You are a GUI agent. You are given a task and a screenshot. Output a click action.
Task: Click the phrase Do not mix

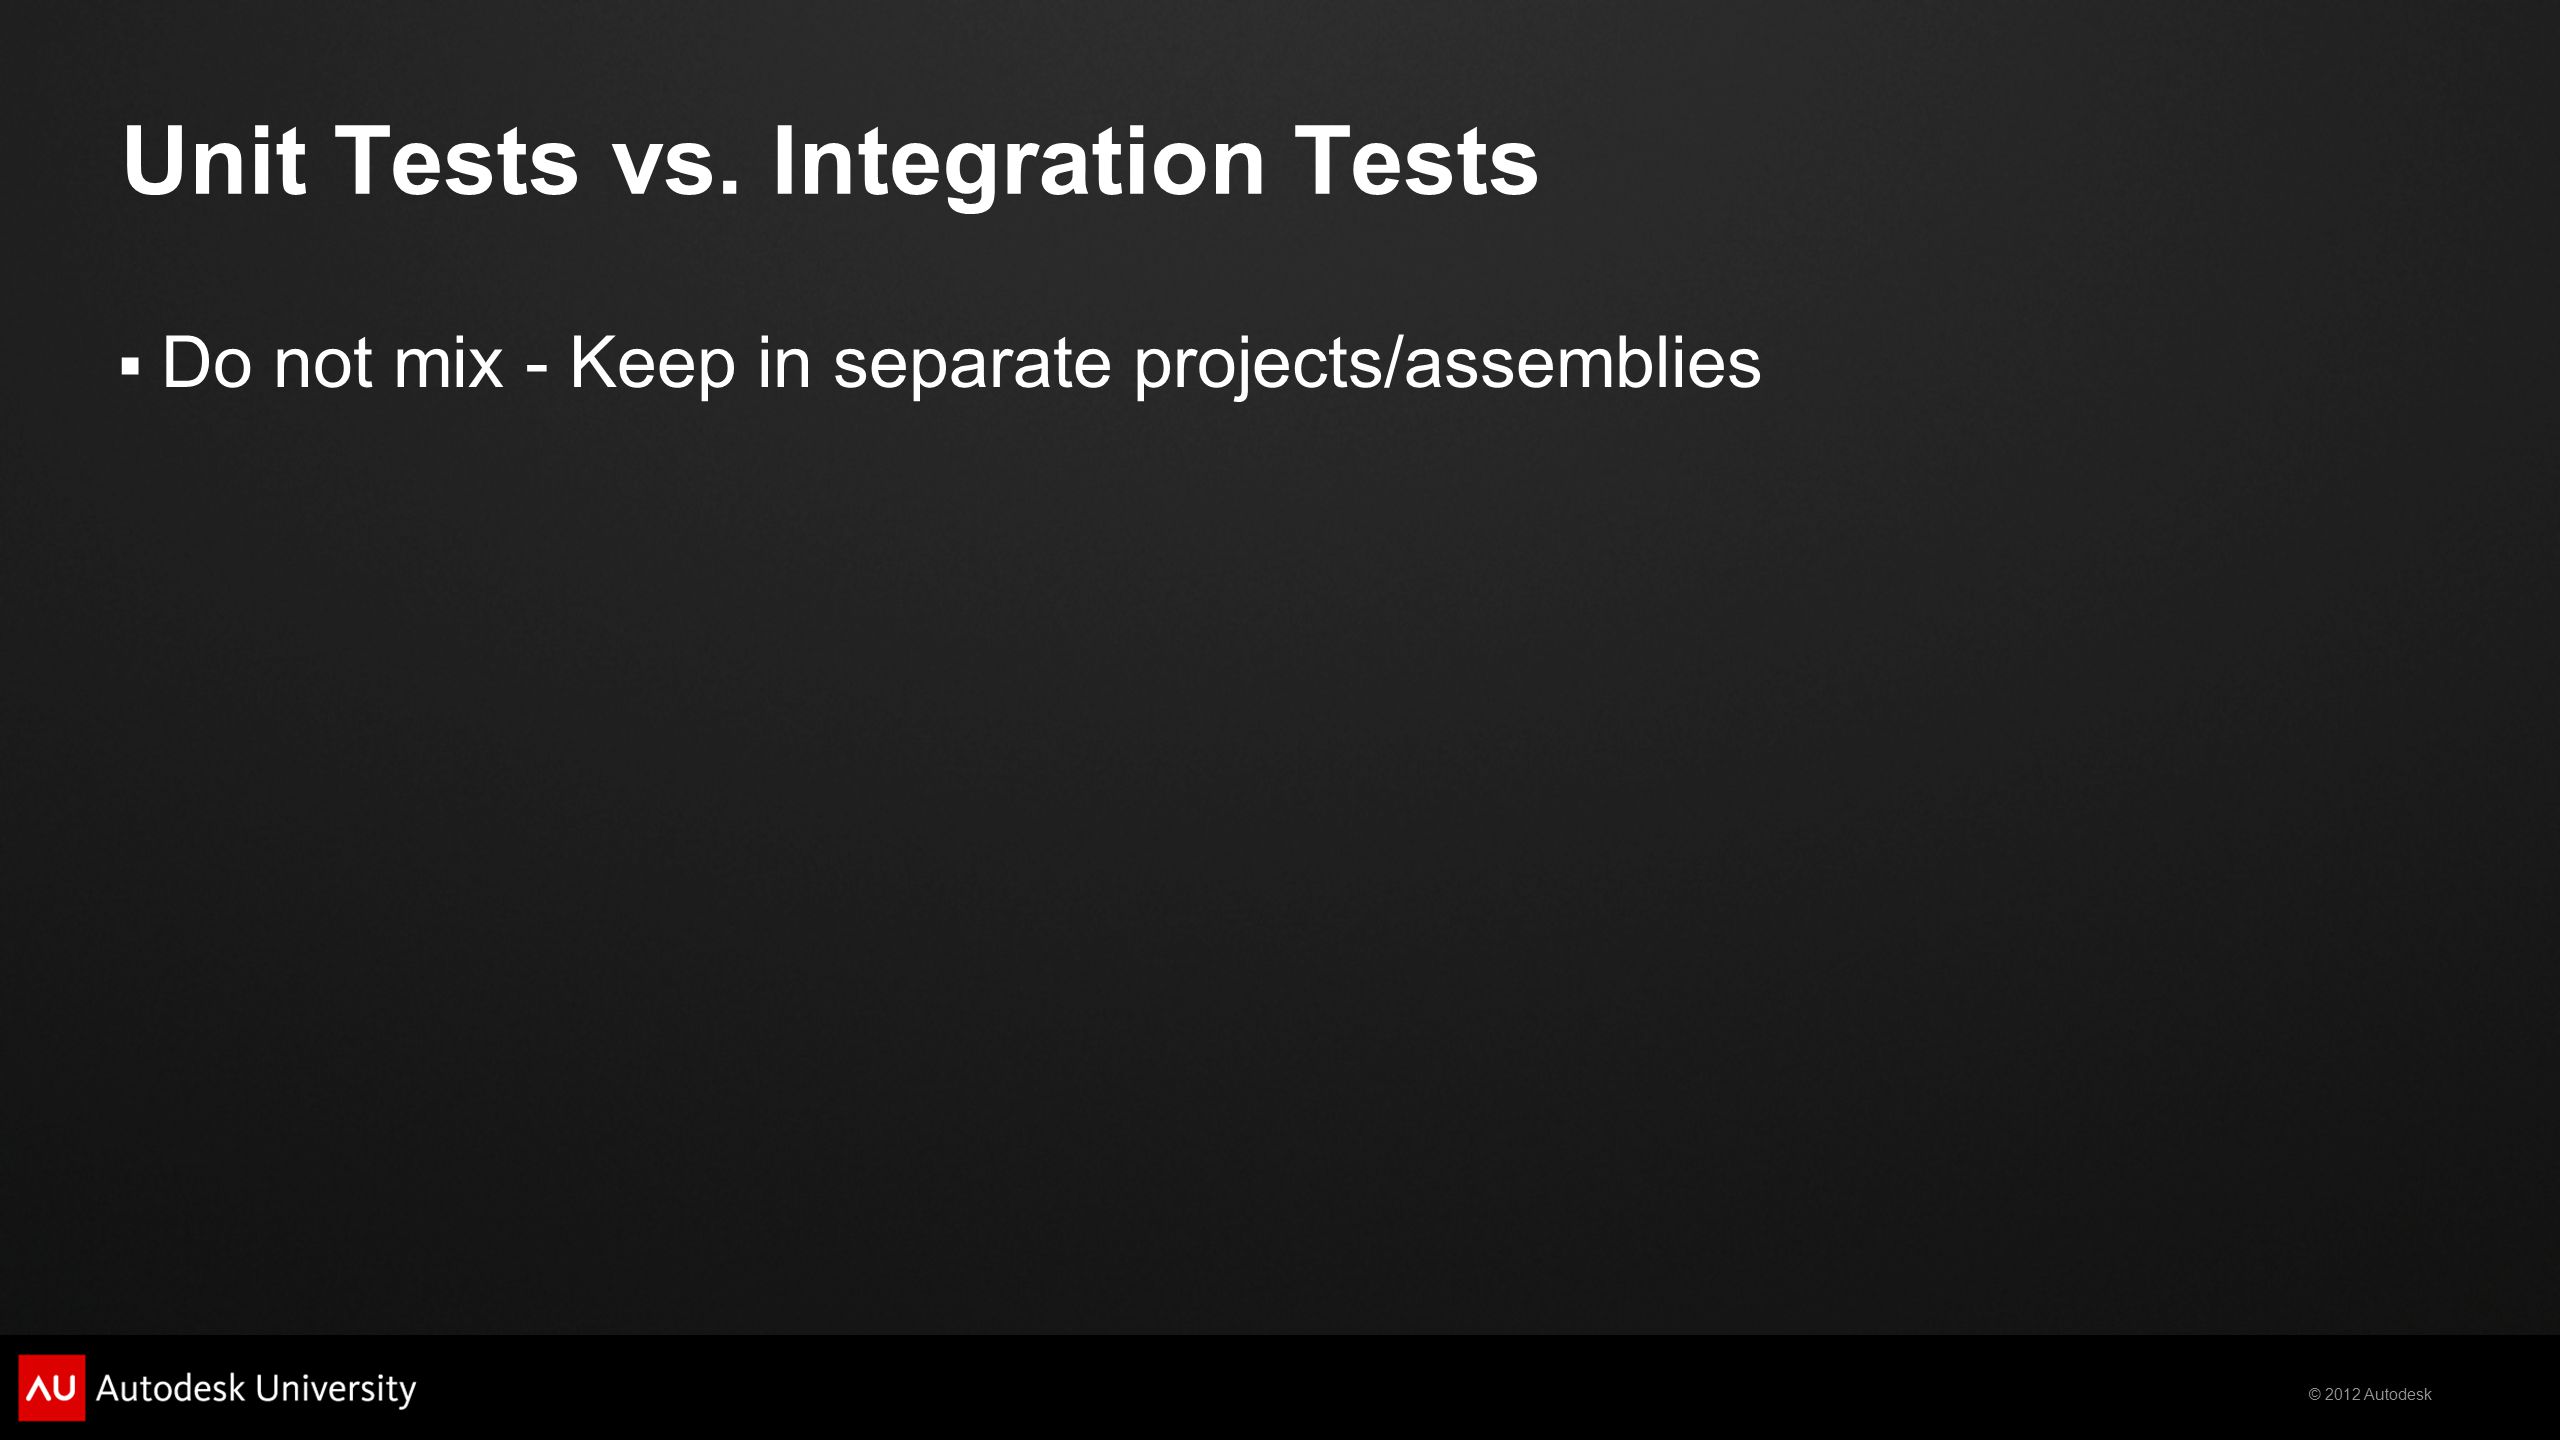pos(332,362)
